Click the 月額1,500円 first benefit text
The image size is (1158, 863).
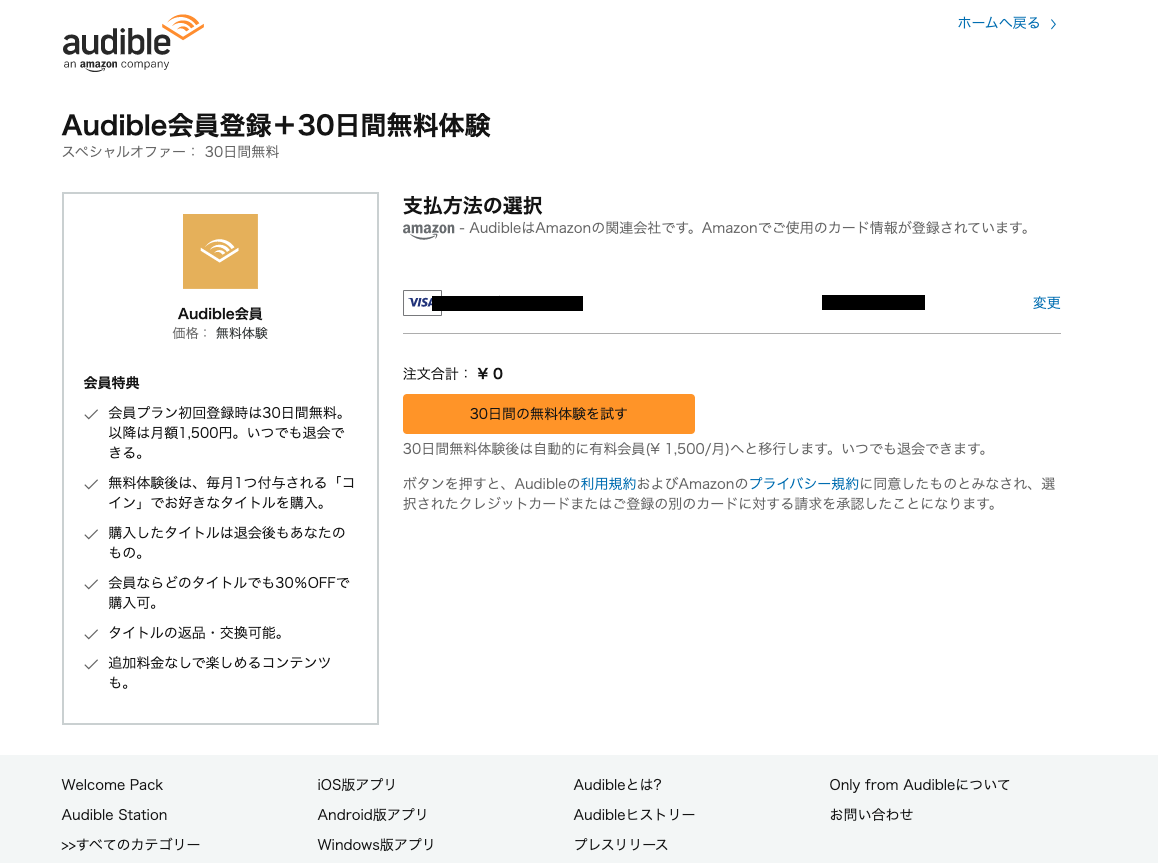coord(227,433)
